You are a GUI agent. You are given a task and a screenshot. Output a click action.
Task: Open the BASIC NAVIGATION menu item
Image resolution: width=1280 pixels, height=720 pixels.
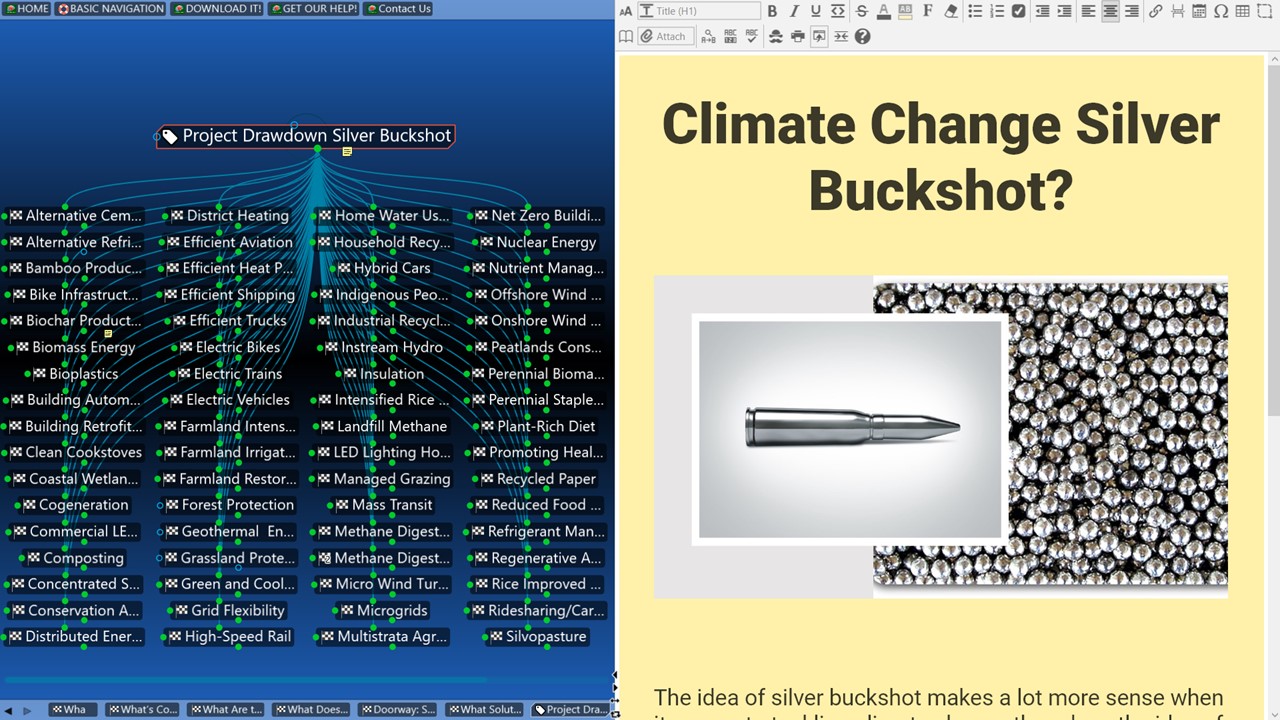click(110, 9)
